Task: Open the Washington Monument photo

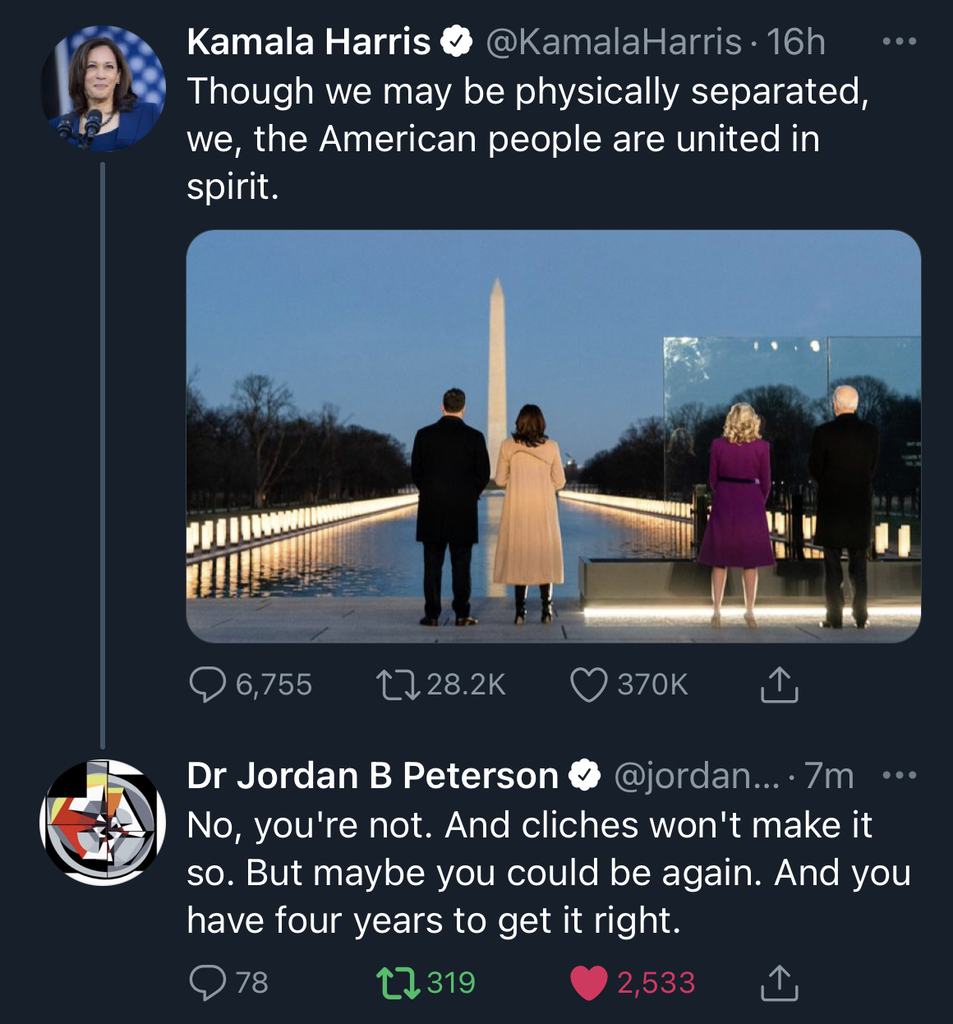Action: 553,436
